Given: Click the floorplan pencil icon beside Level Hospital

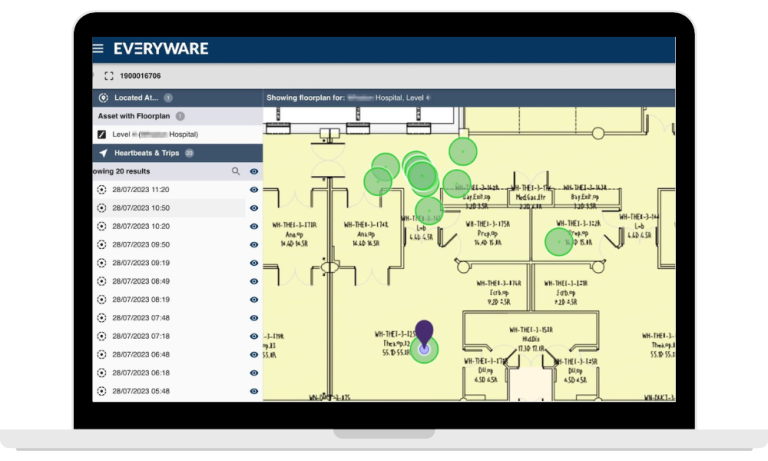Looking at the screenshot, I should (x=102, y=134).
